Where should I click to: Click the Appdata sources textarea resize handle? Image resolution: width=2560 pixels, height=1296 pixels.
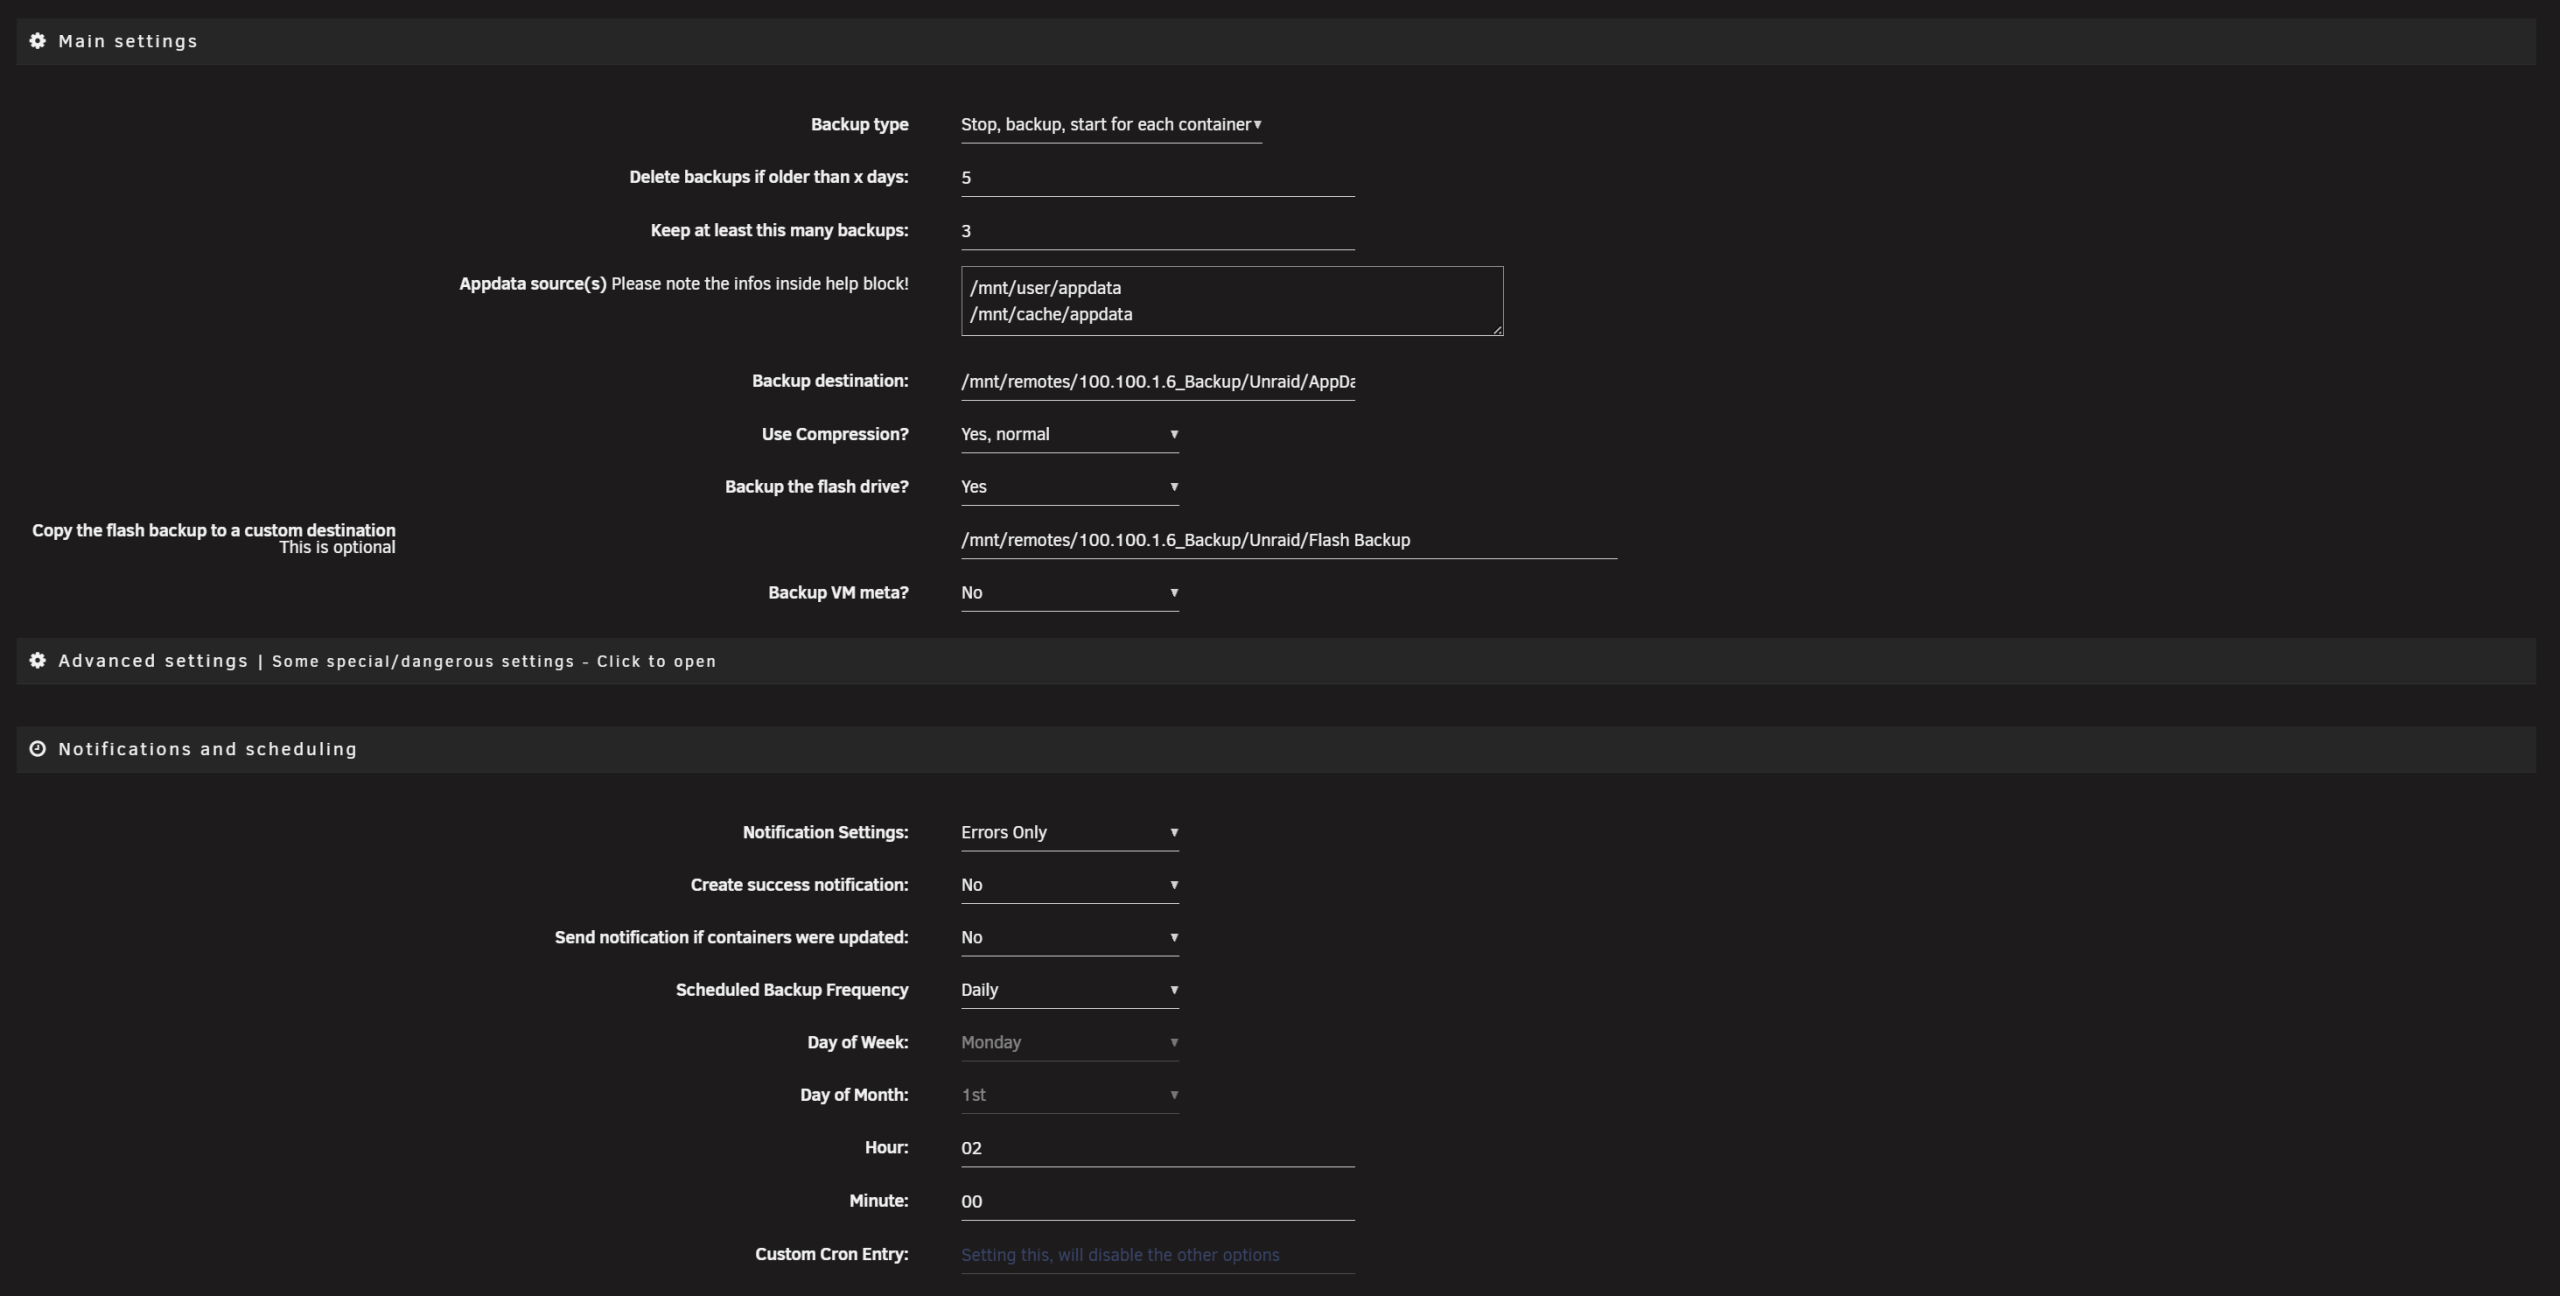(x=1497, y=330)
